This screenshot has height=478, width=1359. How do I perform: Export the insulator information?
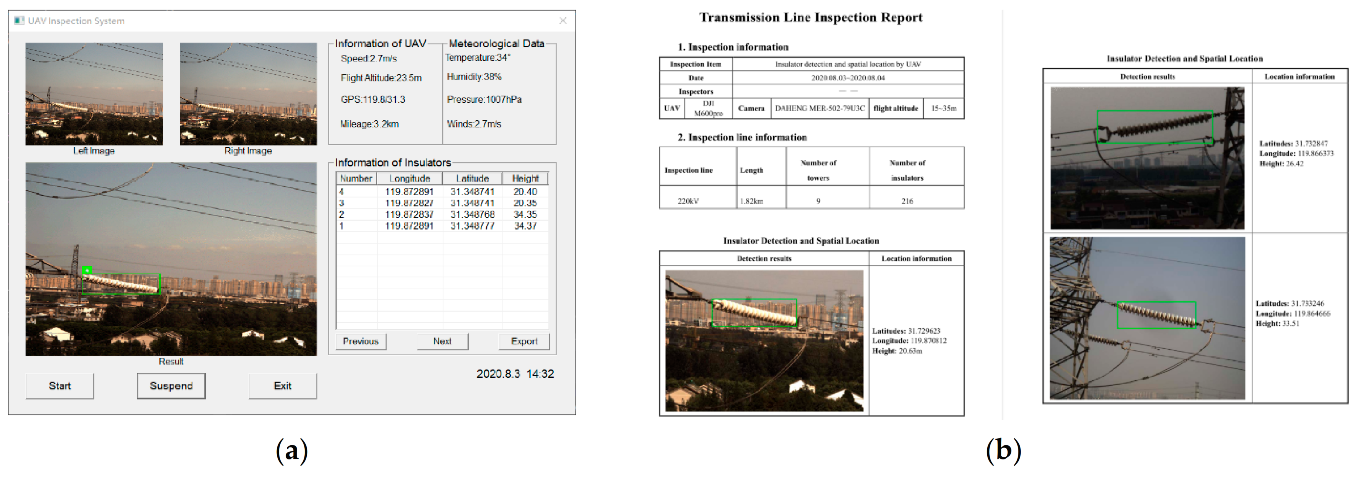524,341
